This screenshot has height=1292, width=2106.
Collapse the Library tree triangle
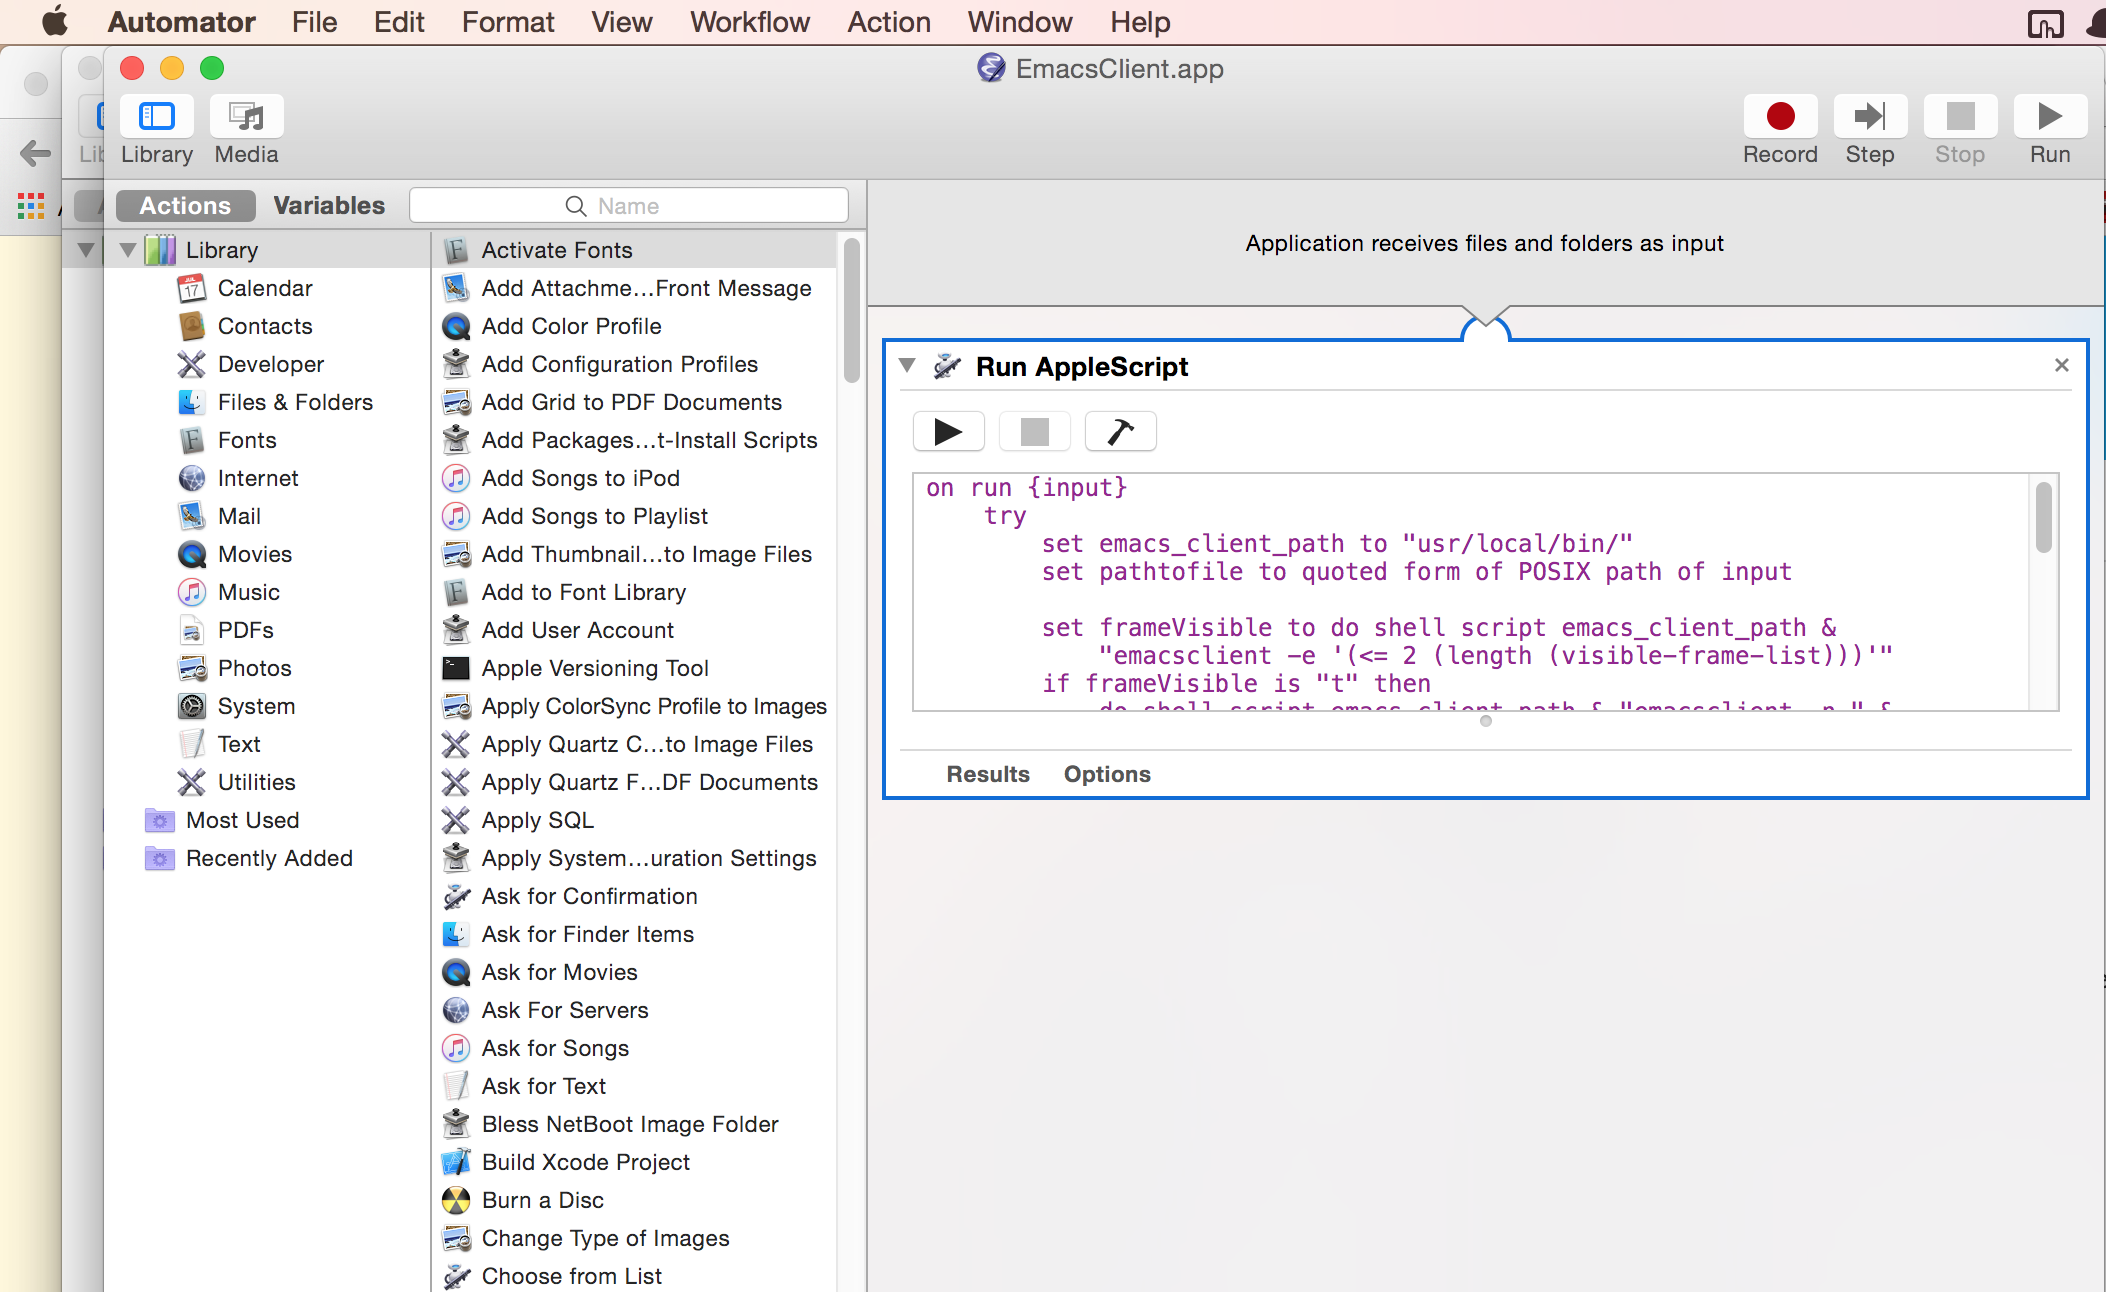[x=128, y=250]
